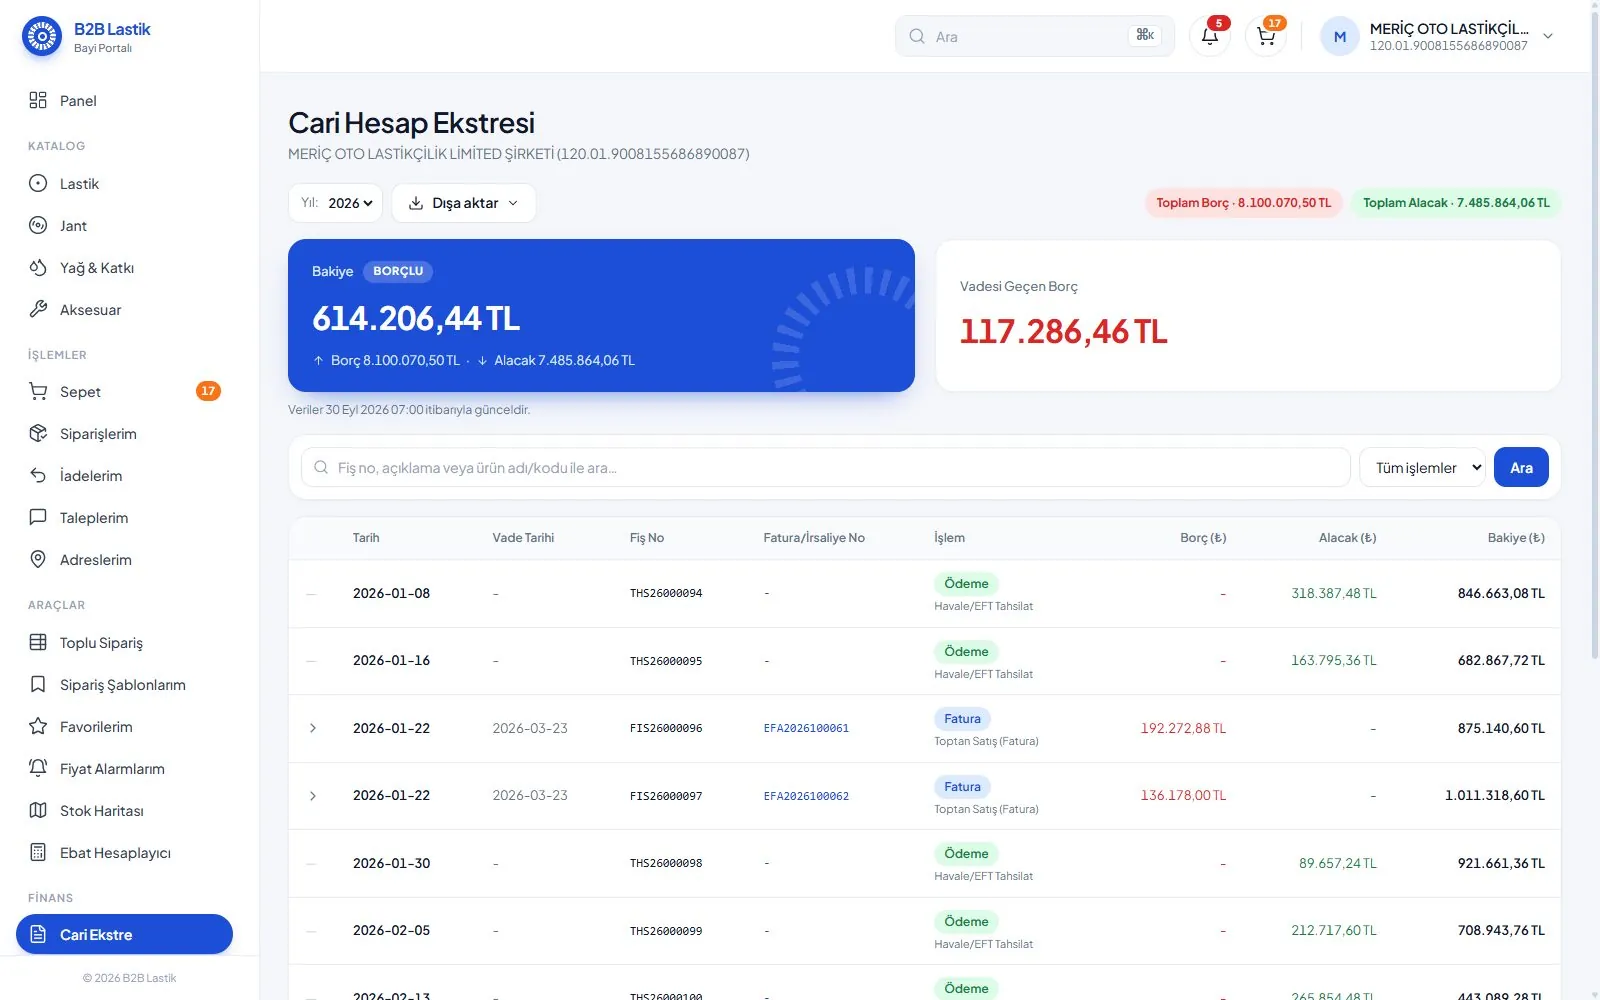Image resolution: width=1600 pixels, height=1000 pixels.
Task: Expand invoice row FIS26000096
Action: click(312, 728)
